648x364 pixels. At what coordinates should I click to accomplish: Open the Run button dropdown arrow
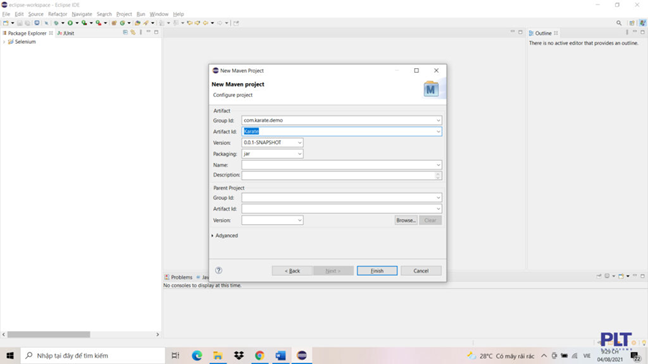tap(77, 23)
